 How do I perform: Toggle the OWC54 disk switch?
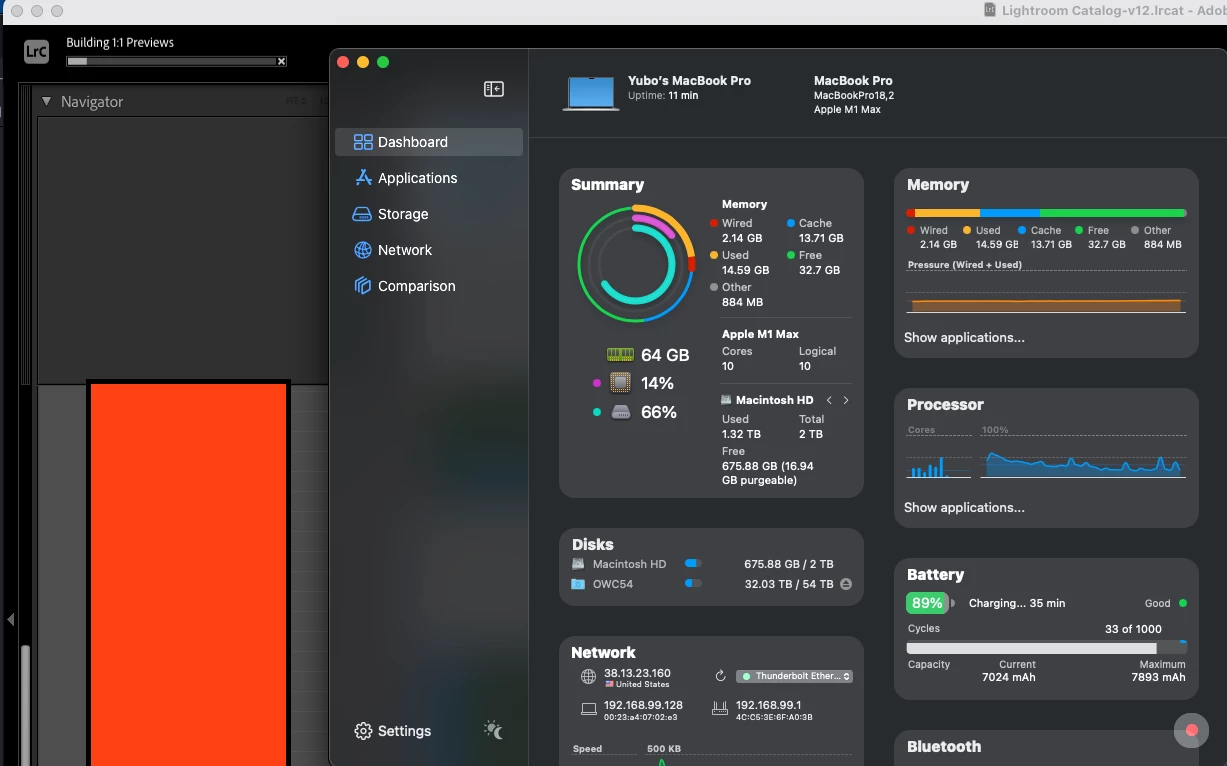coord(693,584)
